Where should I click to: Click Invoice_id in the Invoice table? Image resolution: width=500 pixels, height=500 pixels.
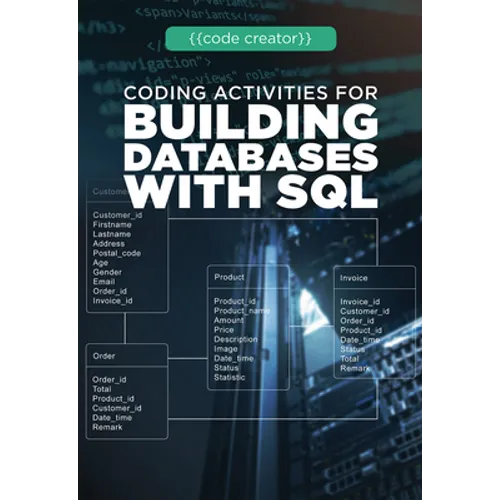[360, 302]
